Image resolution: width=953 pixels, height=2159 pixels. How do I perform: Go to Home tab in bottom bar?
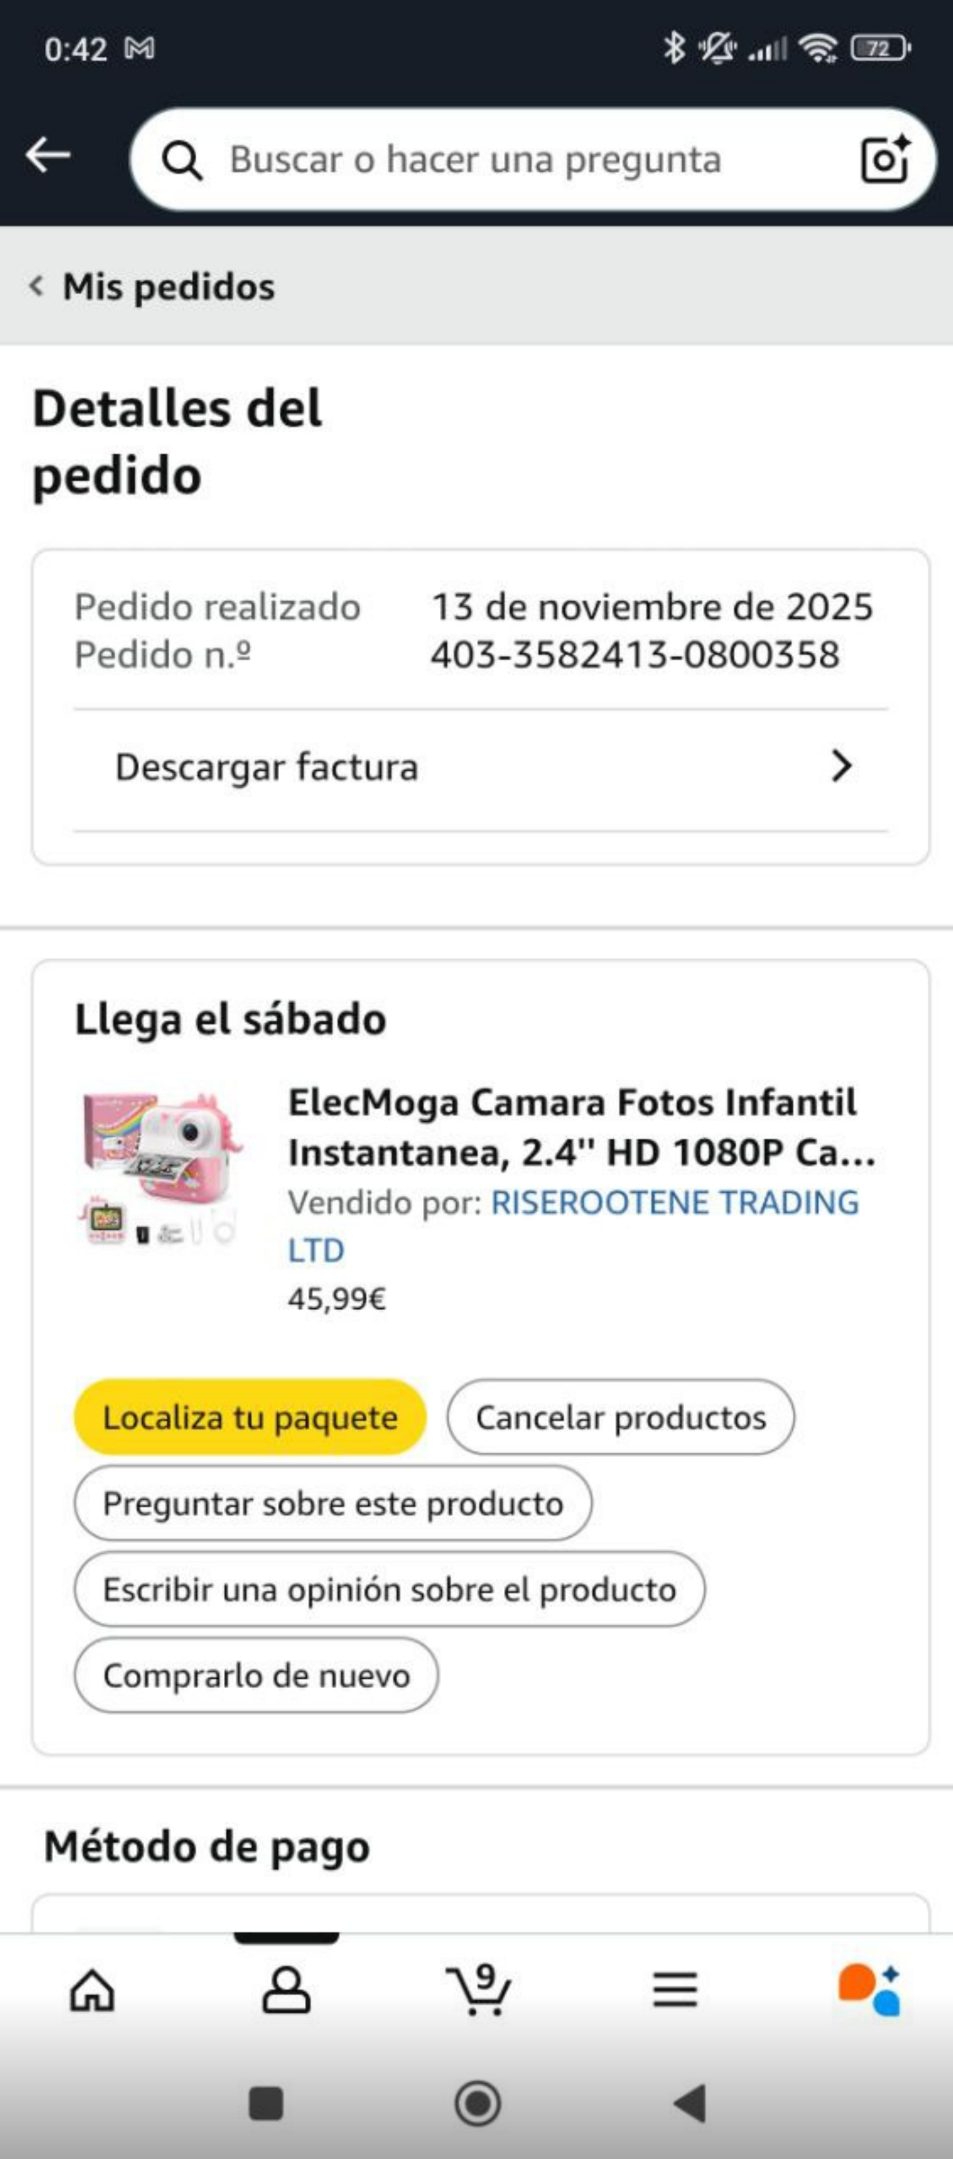[x=92, y=1990]
